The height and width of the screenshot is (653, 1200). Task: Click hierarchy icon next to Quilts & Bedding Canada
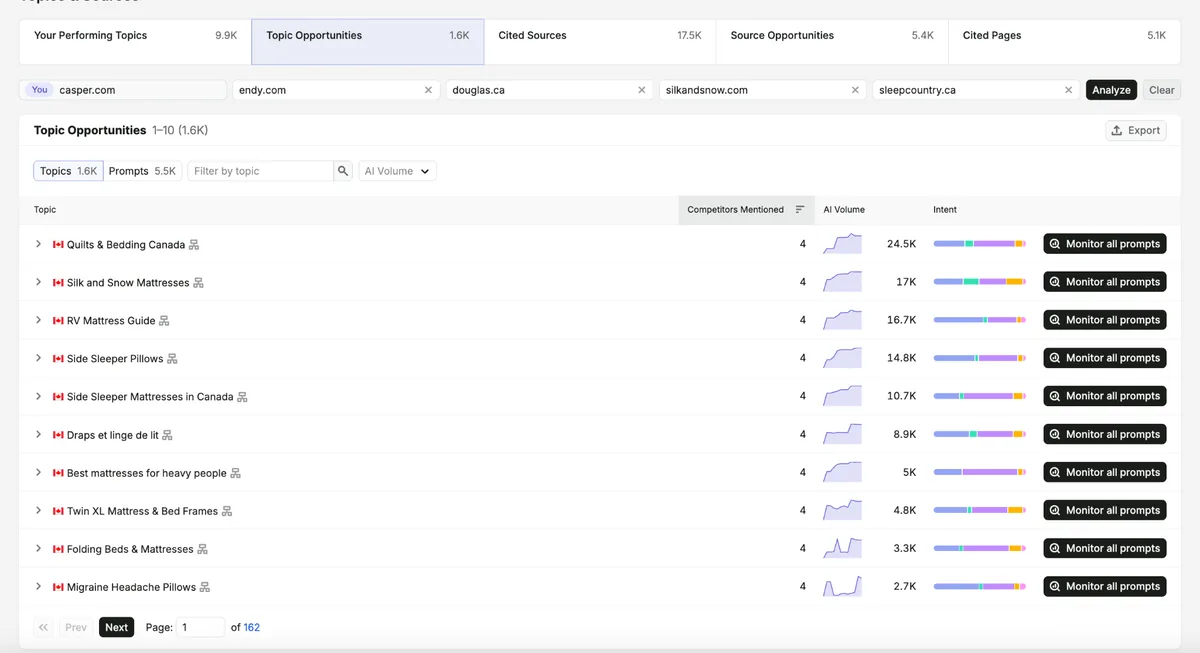point(194,245)
